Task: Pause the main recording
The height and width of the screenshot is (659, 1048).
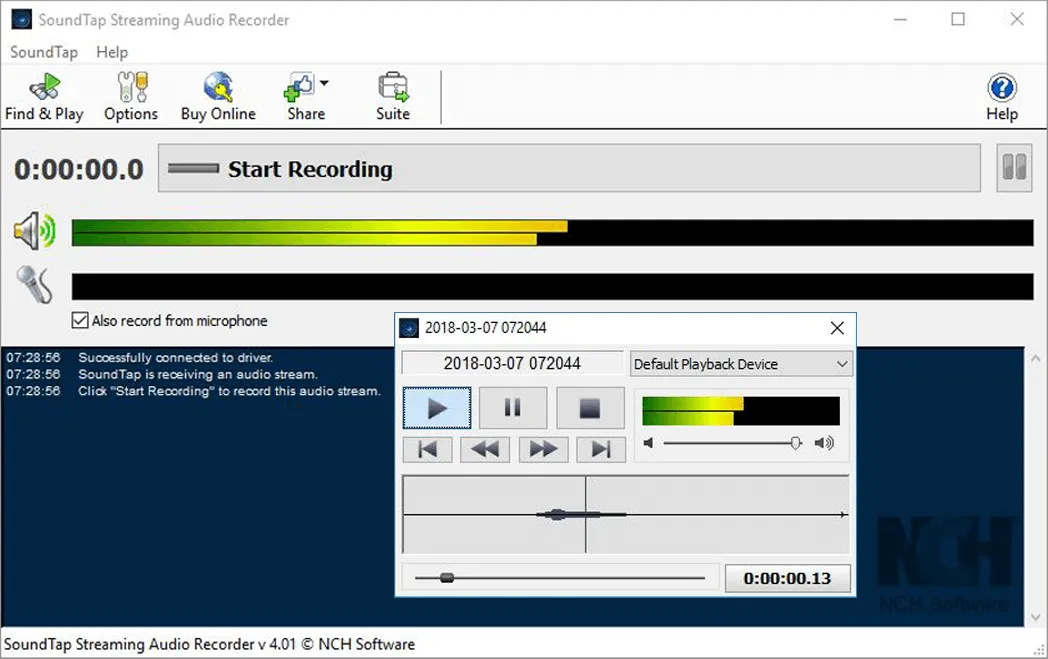Action: [1015, 168]
